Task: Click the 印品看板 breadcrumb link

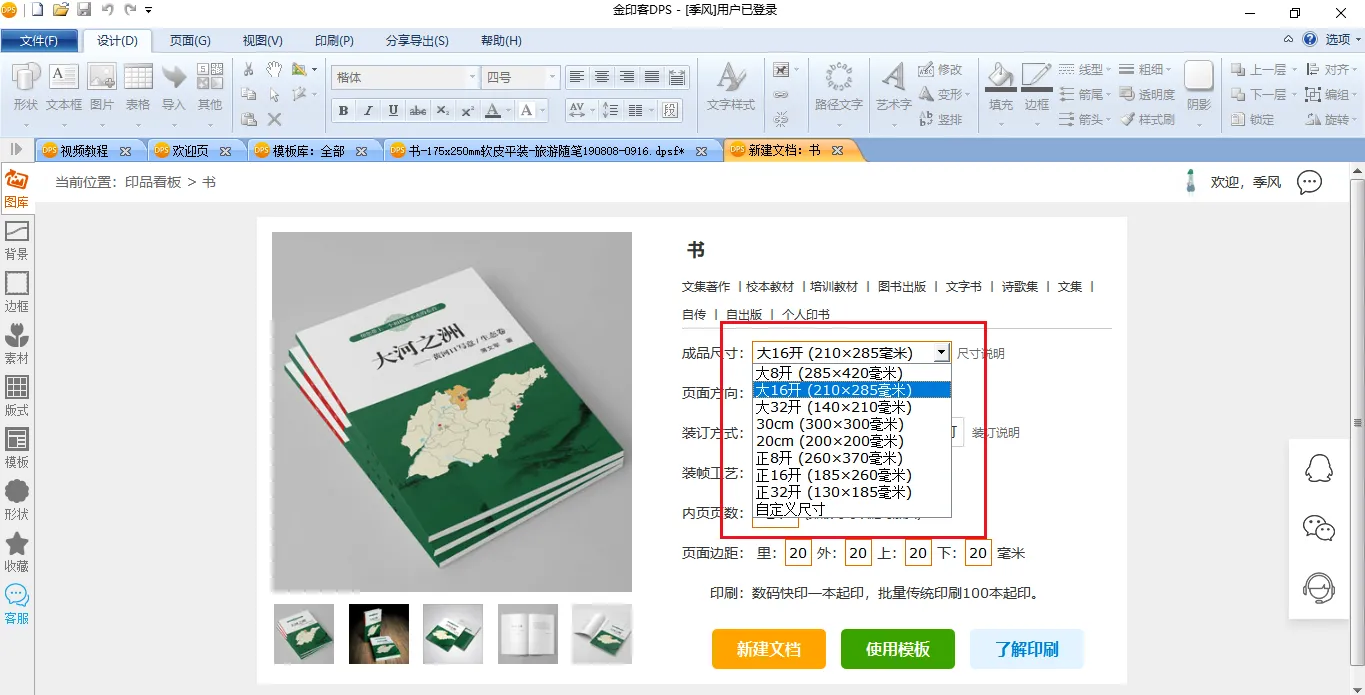Action: click(153, 182)
